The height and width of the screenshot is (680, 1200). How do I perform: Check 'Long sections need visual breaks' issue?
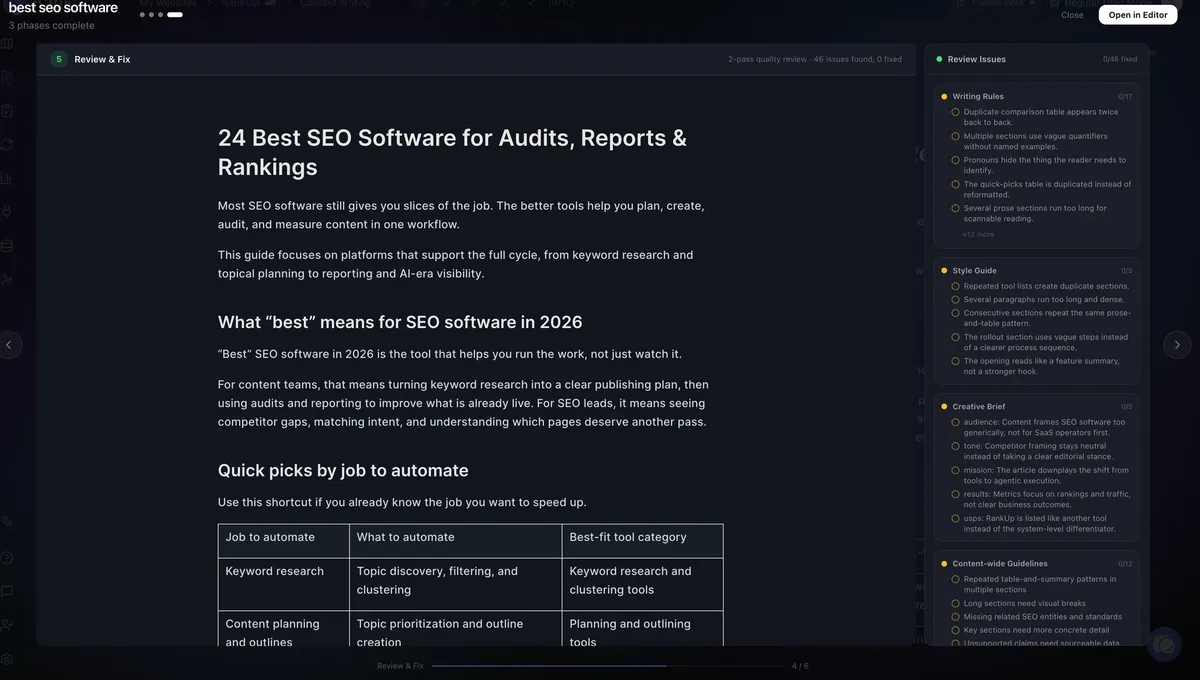click(955, 603)
